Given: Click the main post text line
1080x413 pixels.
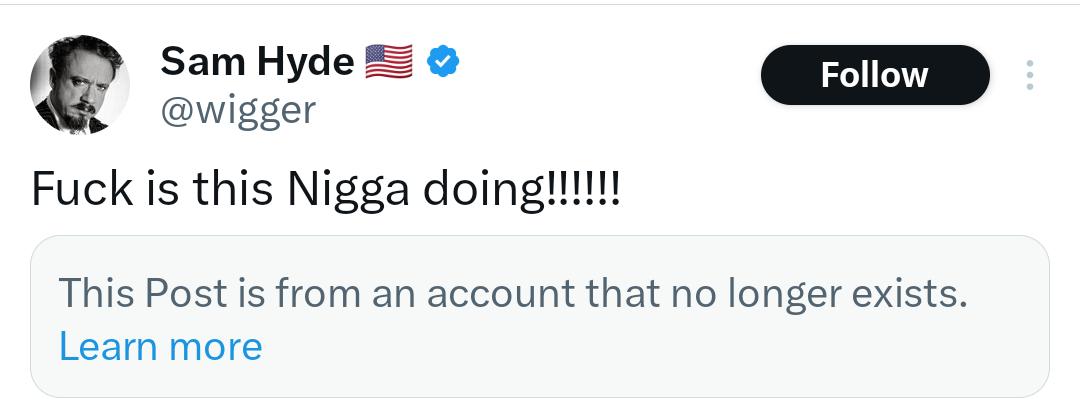Looking at the screenshot, I should tap(326, 188).
